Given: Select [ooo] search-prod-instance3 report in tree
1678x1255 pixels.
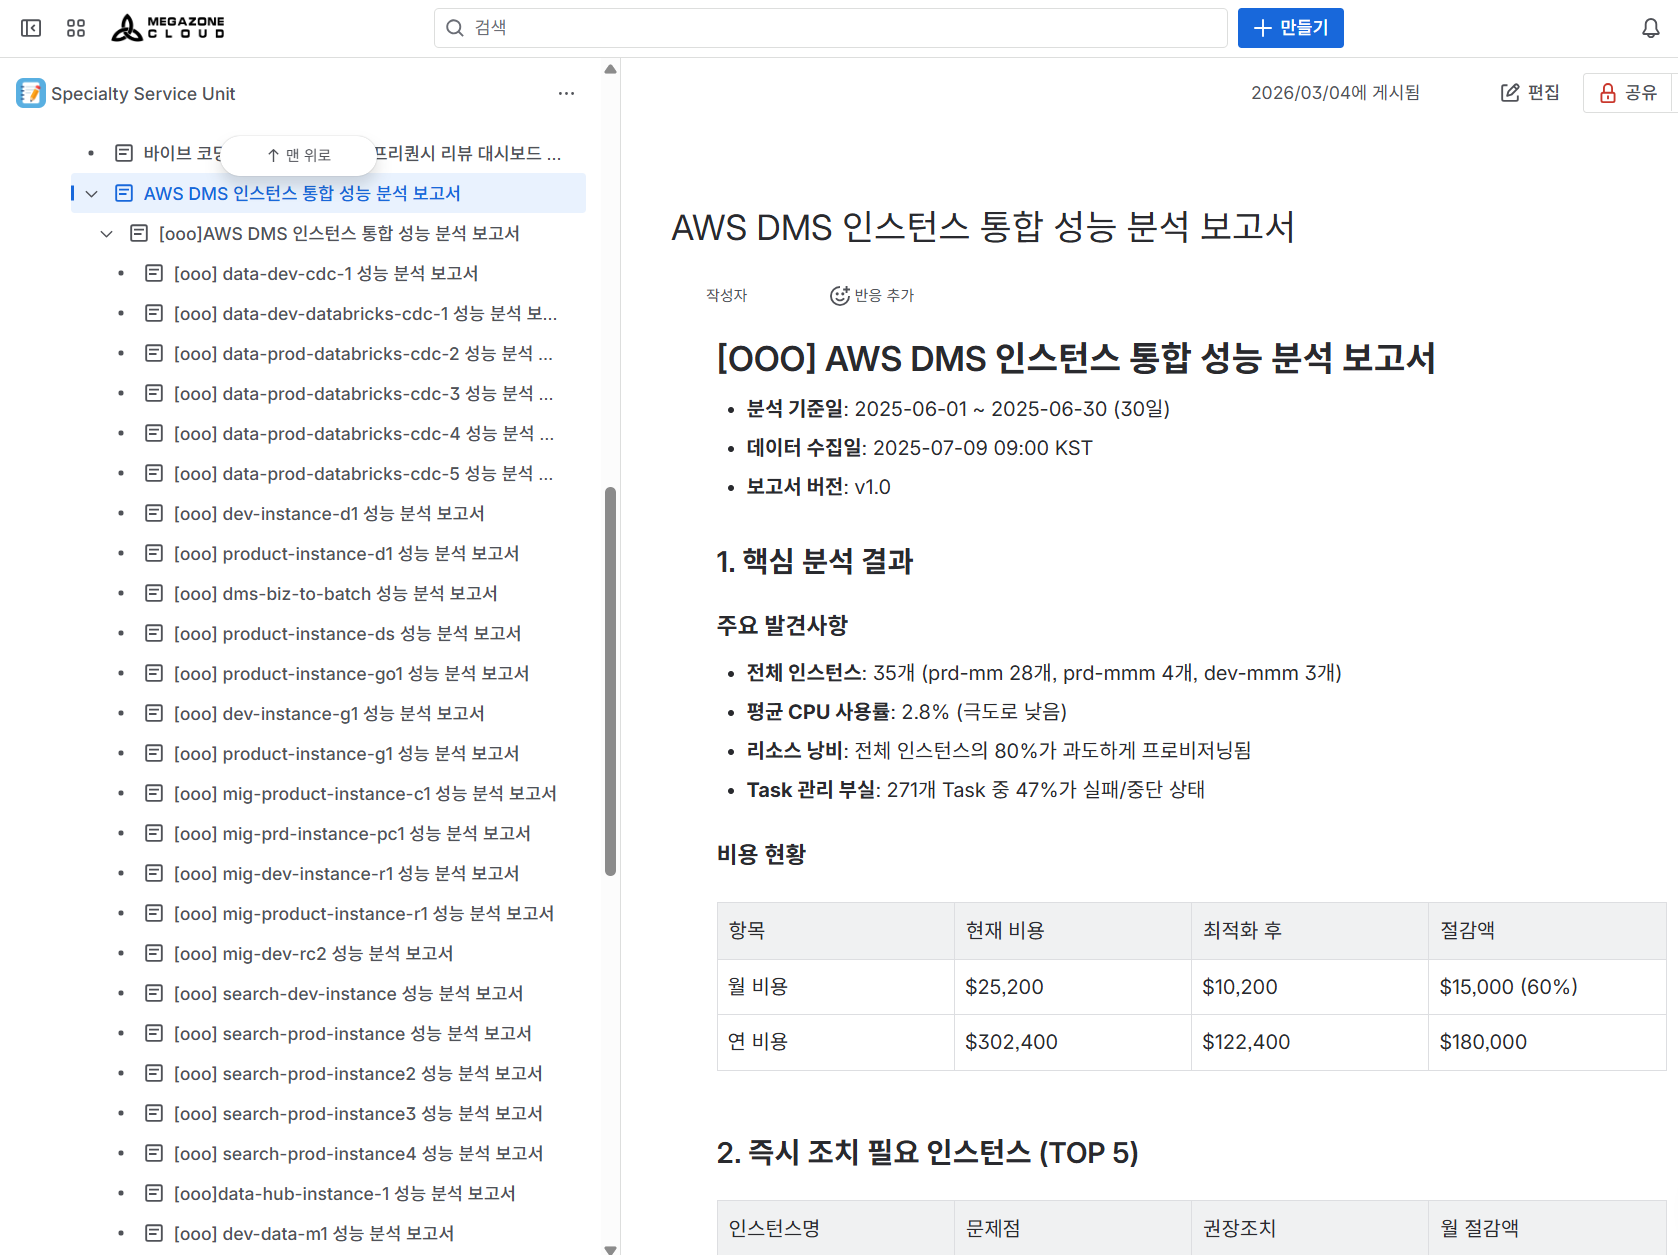Looking at the screenshot, I should [x=357, y=1113].
